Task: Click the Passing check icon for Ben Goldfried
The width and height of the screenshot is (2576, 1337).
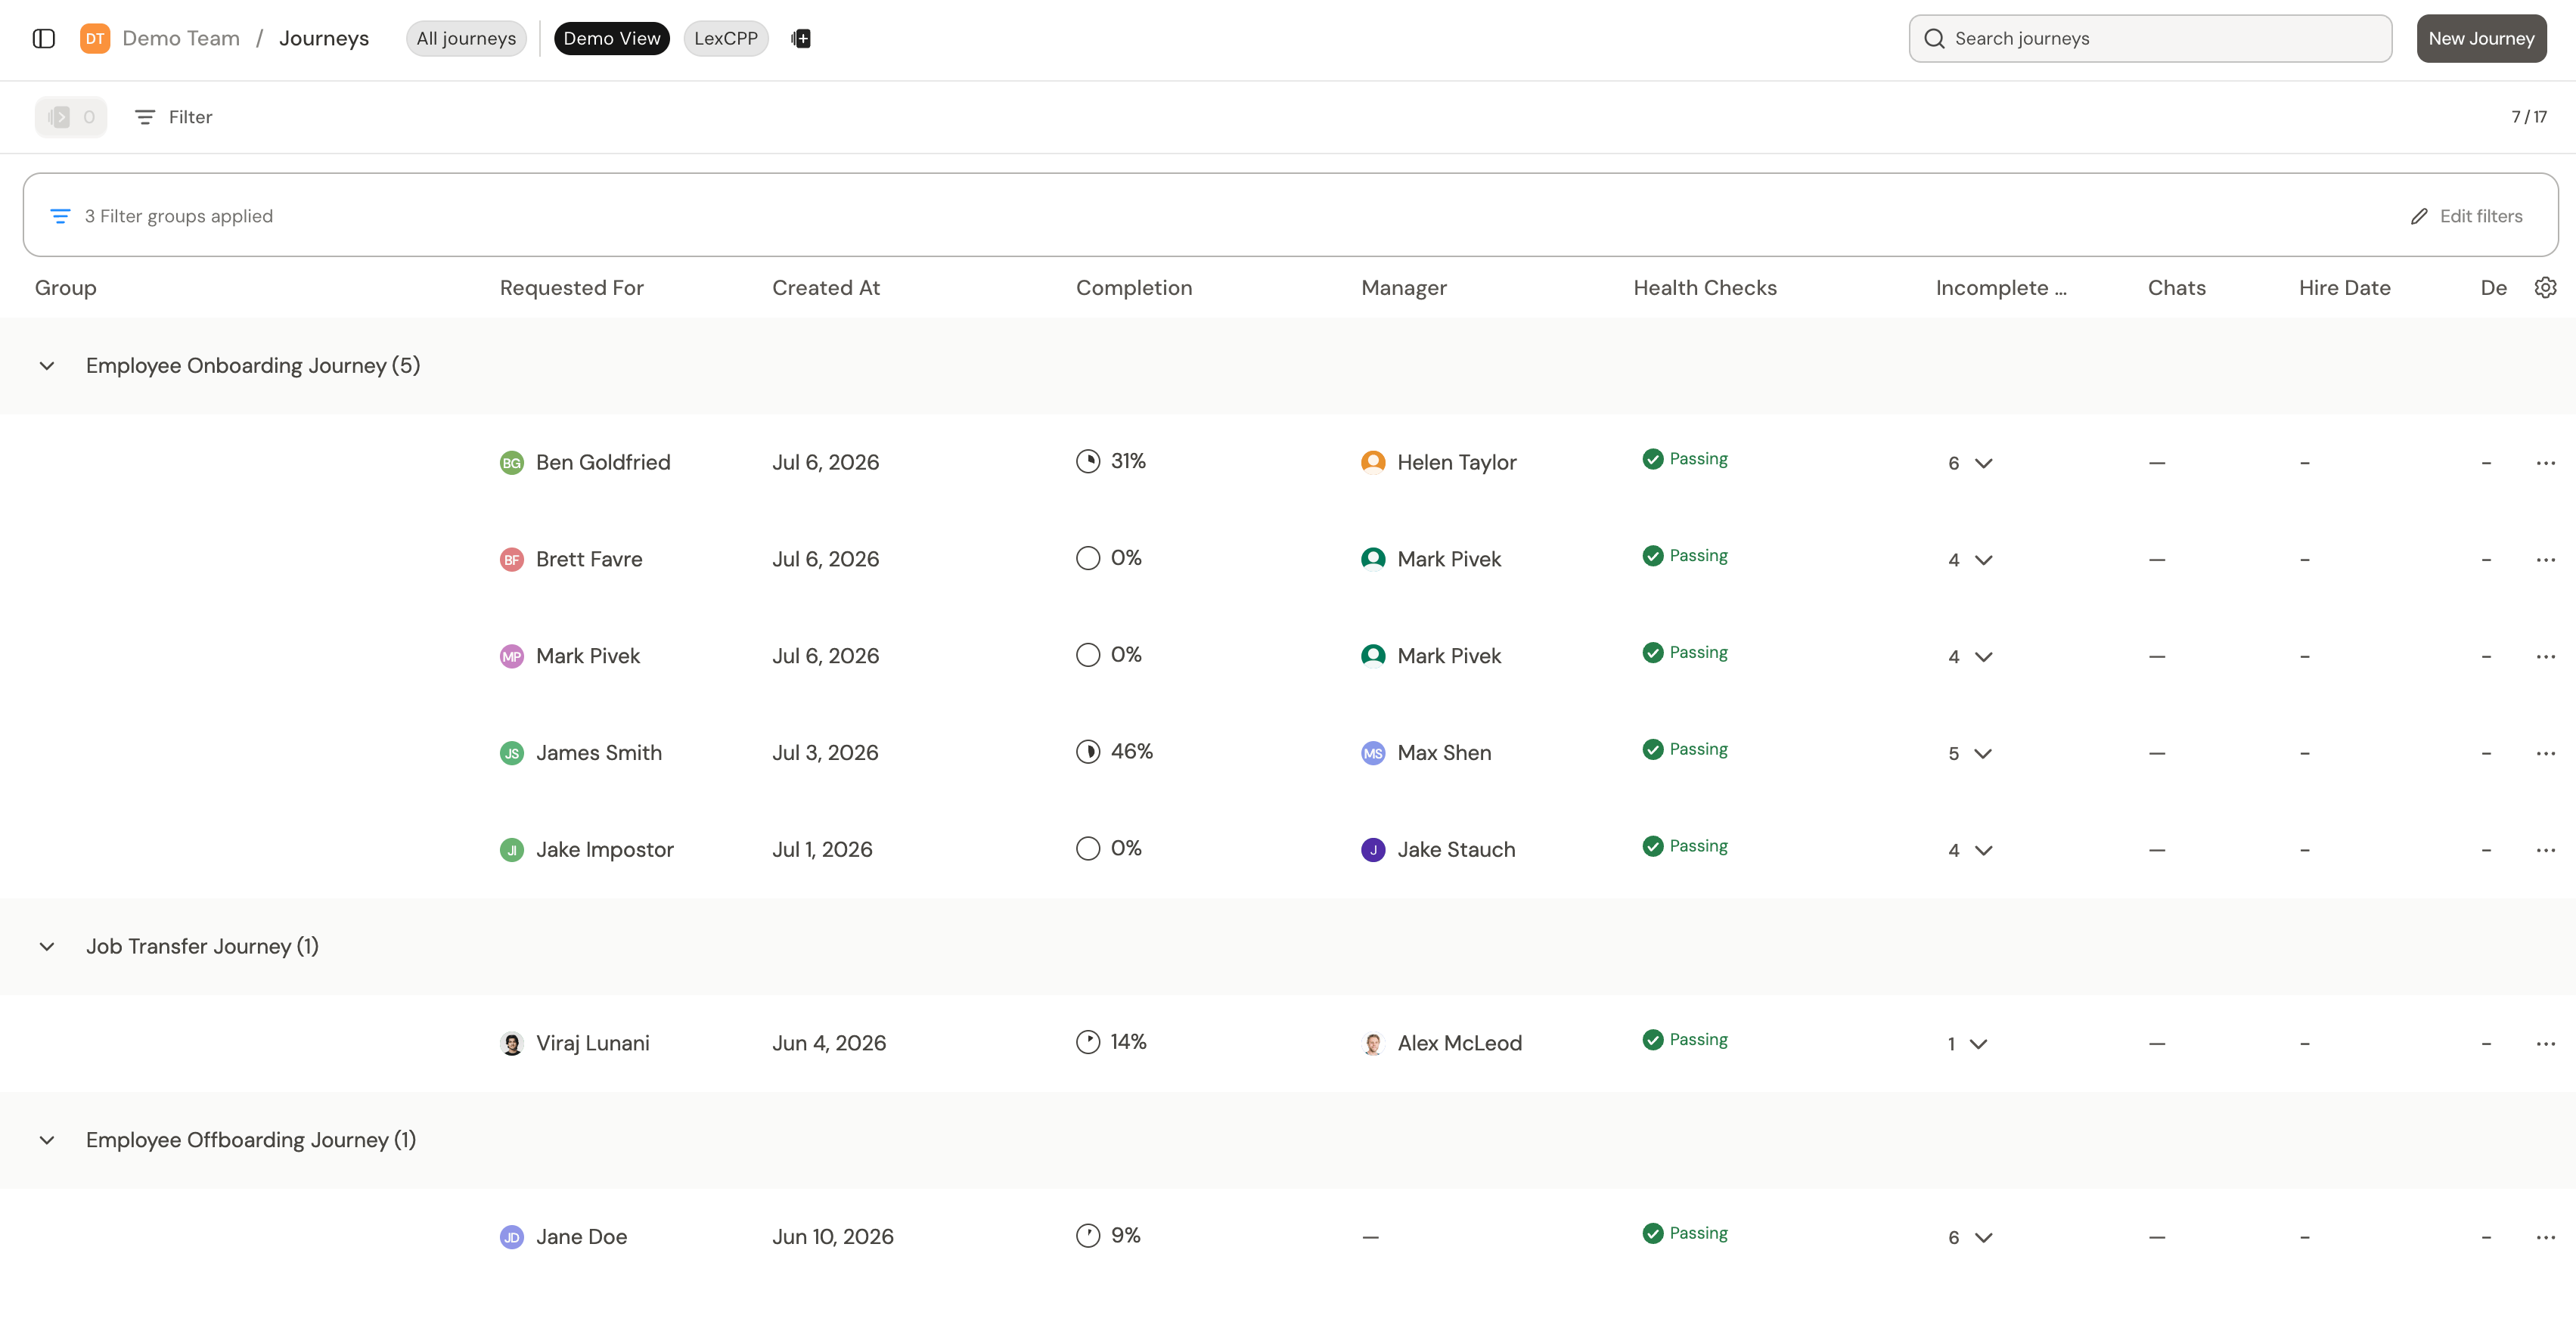Action: [1653, 459]
